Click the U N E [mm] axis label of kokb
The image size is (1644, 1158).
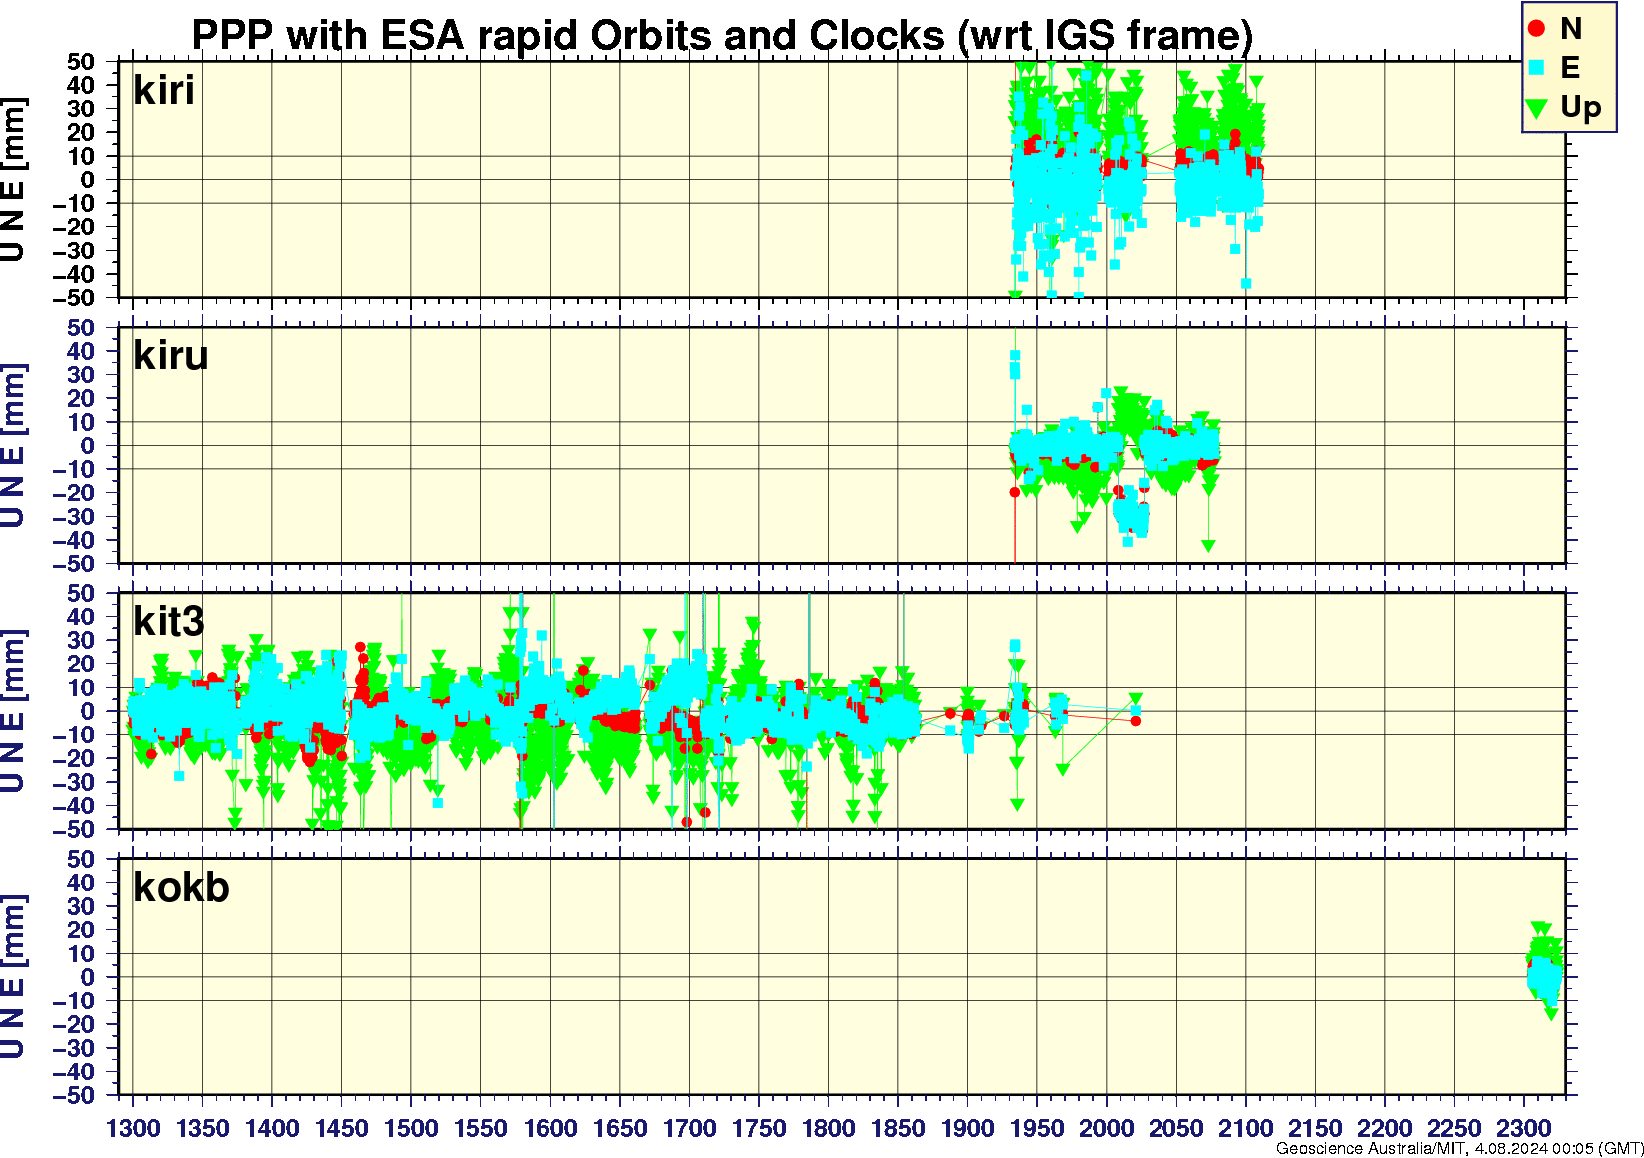click(x=13, y=977)
